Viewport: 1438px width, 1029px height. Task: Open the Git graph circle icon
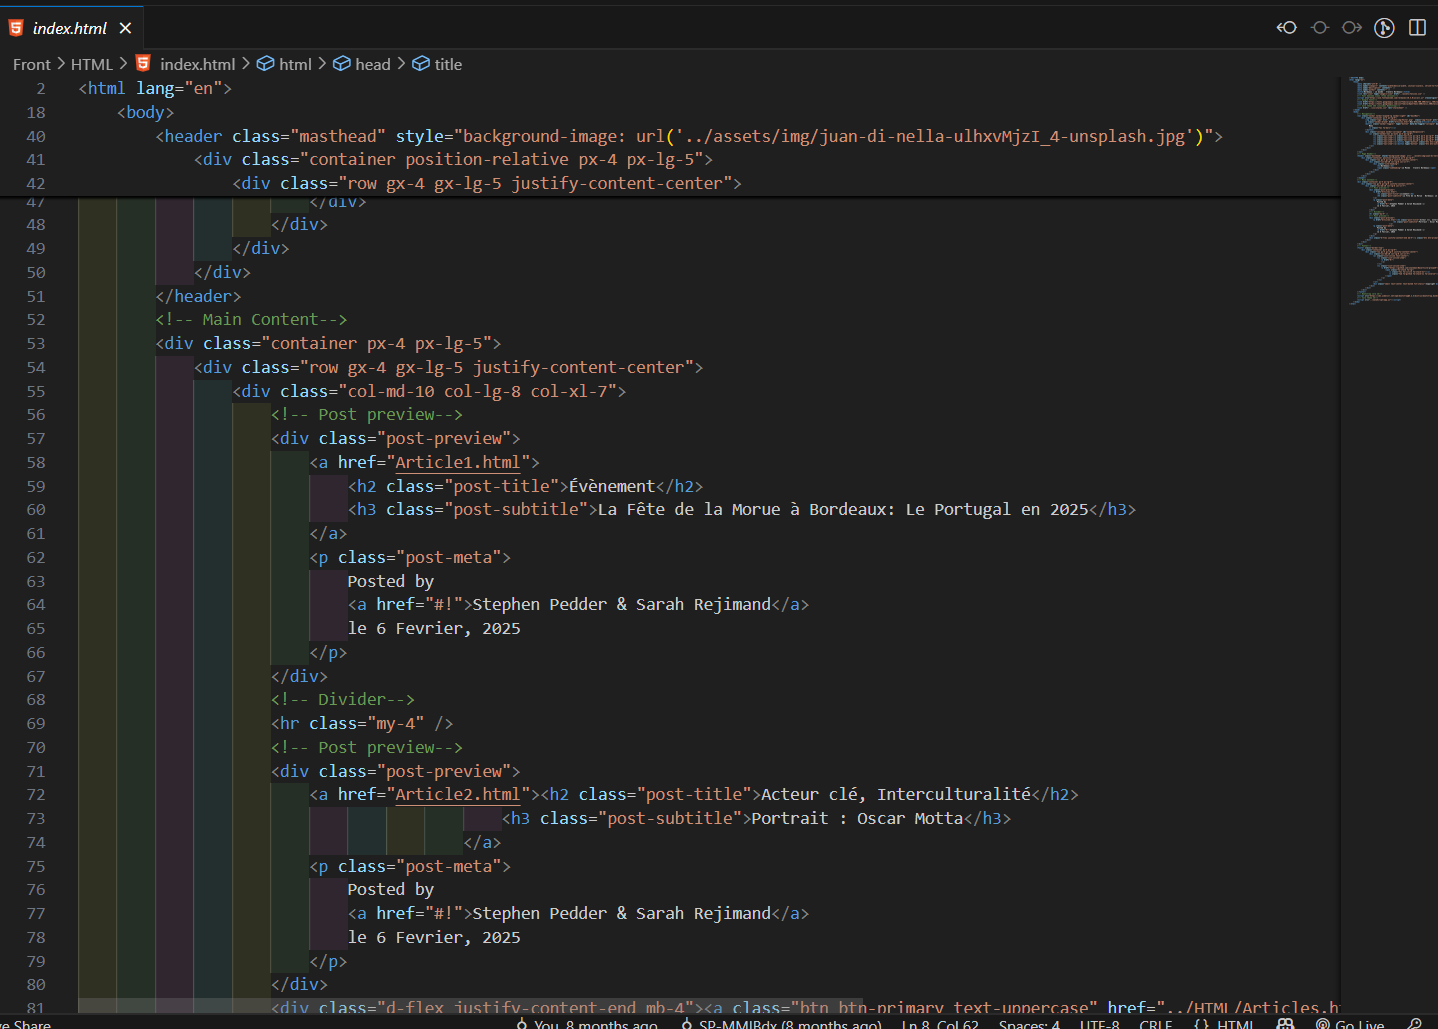point(1384,27)
